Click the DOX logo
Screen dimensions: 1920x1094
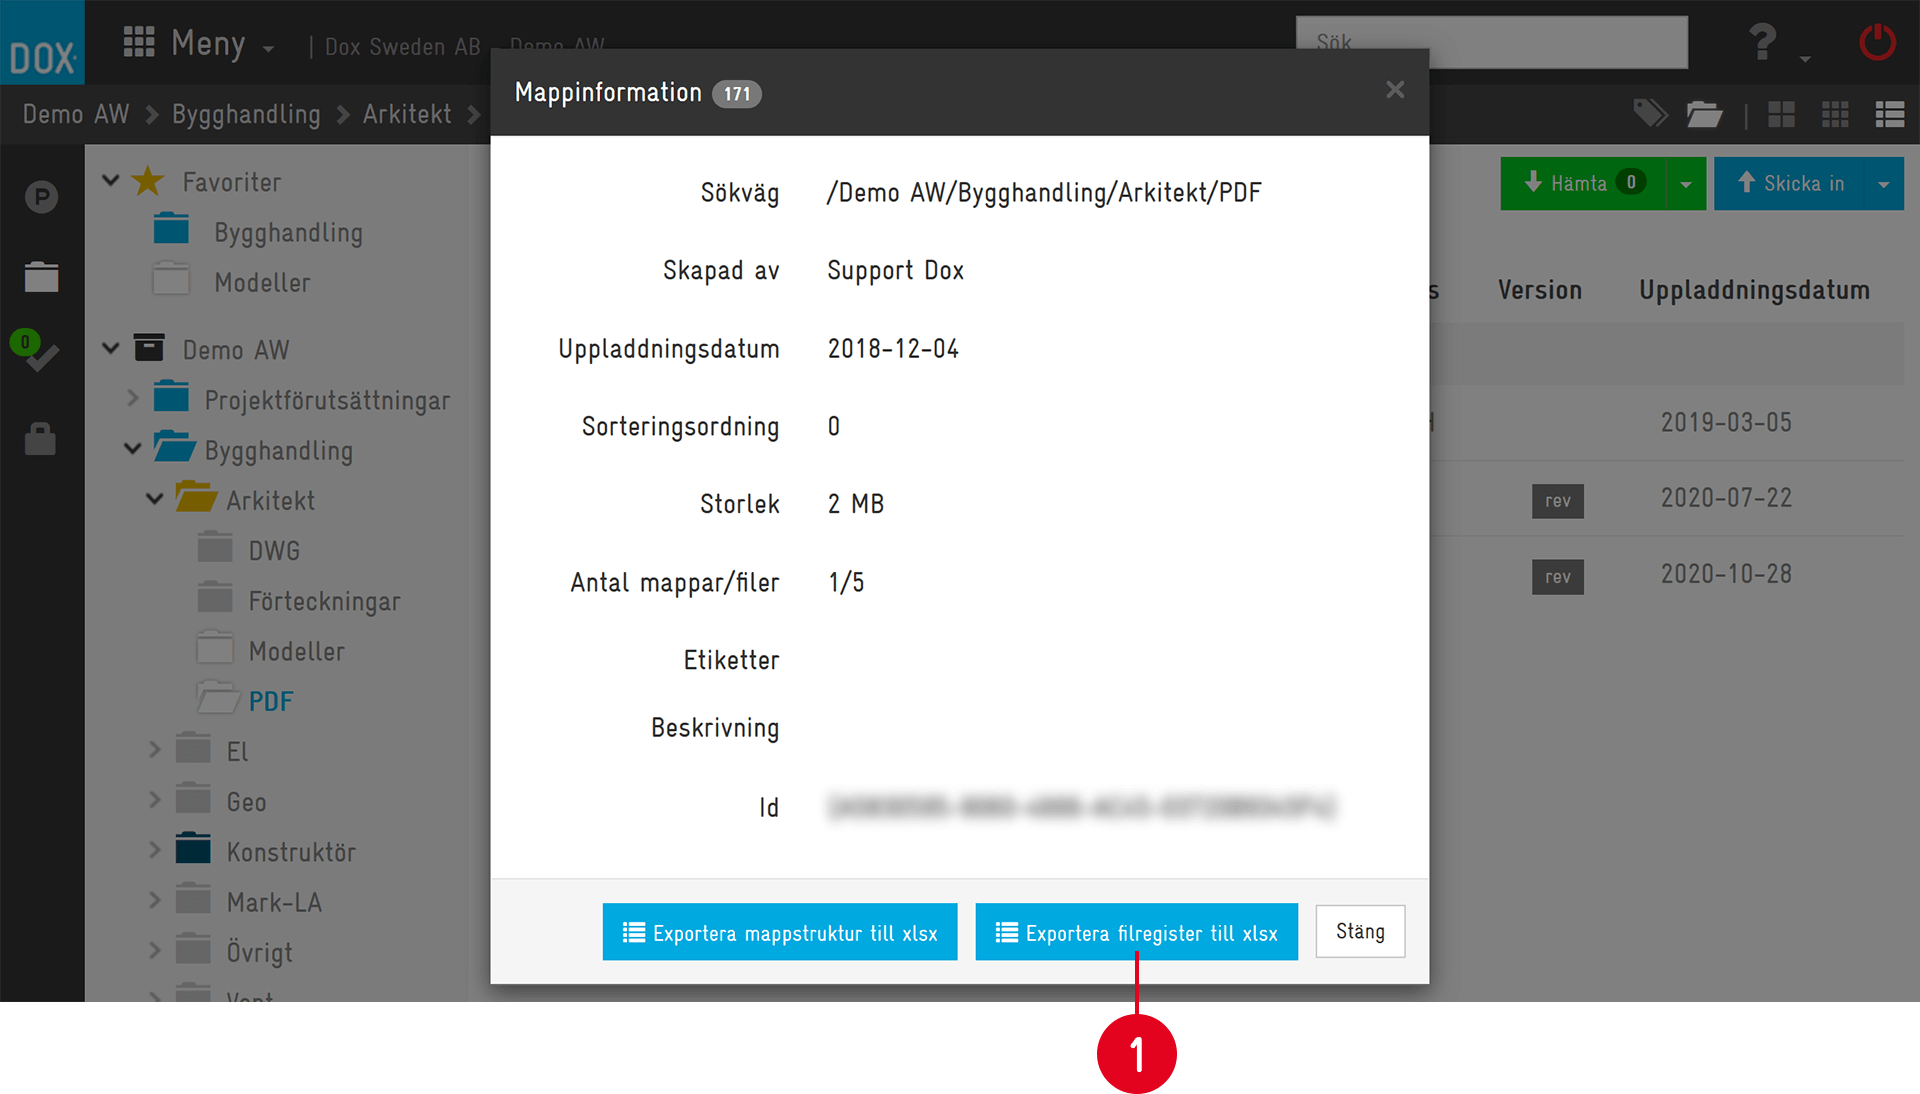(42, 42)
